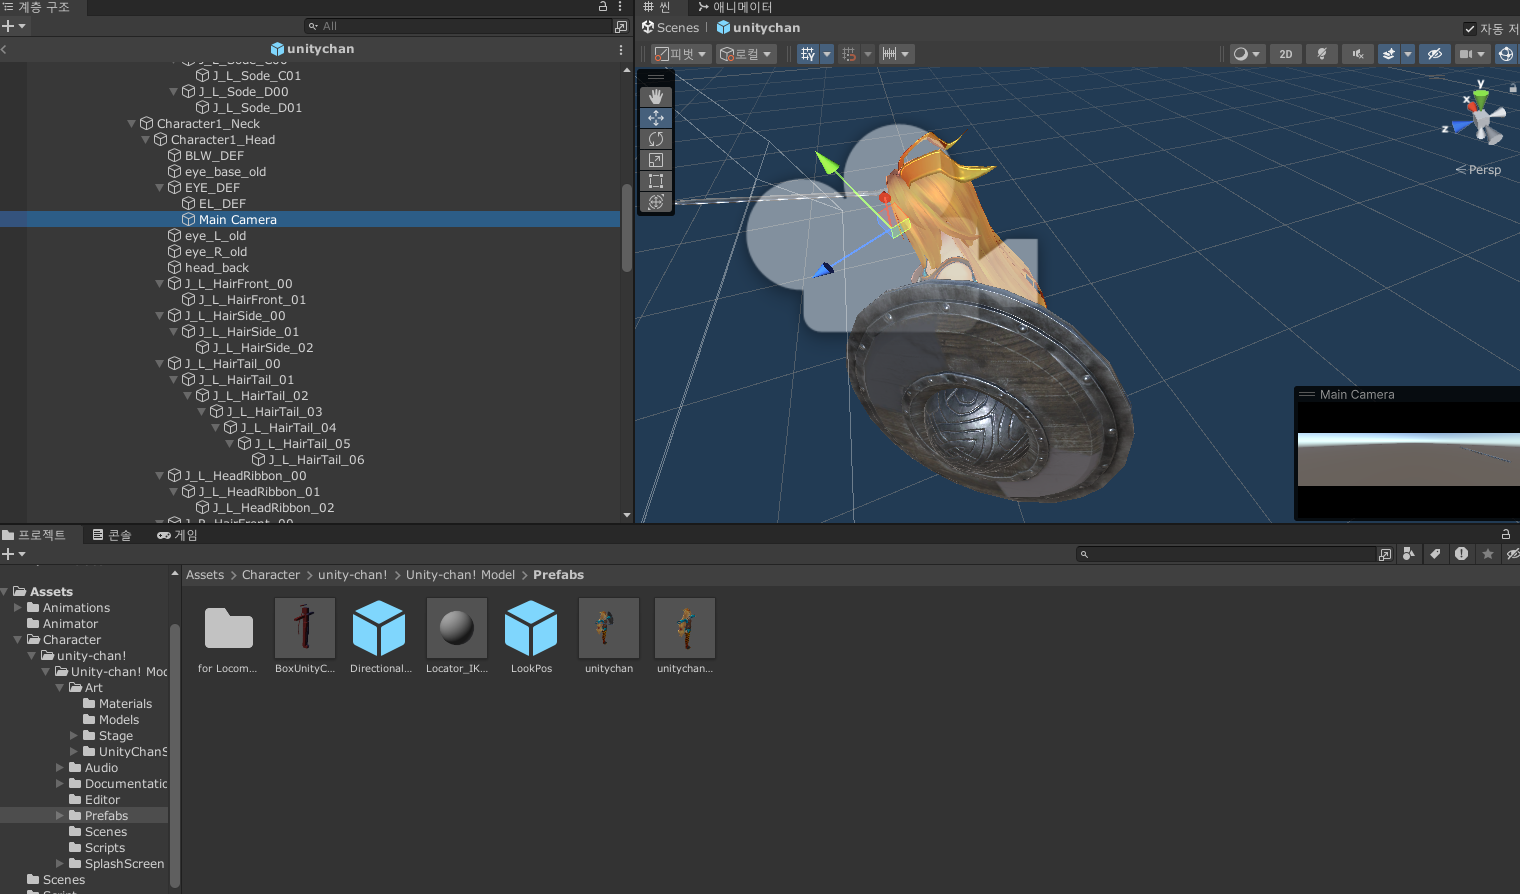Collapse Character1_Head tree node
Viewport: 1520px width, 894px height.
click(x=146, y=140)
